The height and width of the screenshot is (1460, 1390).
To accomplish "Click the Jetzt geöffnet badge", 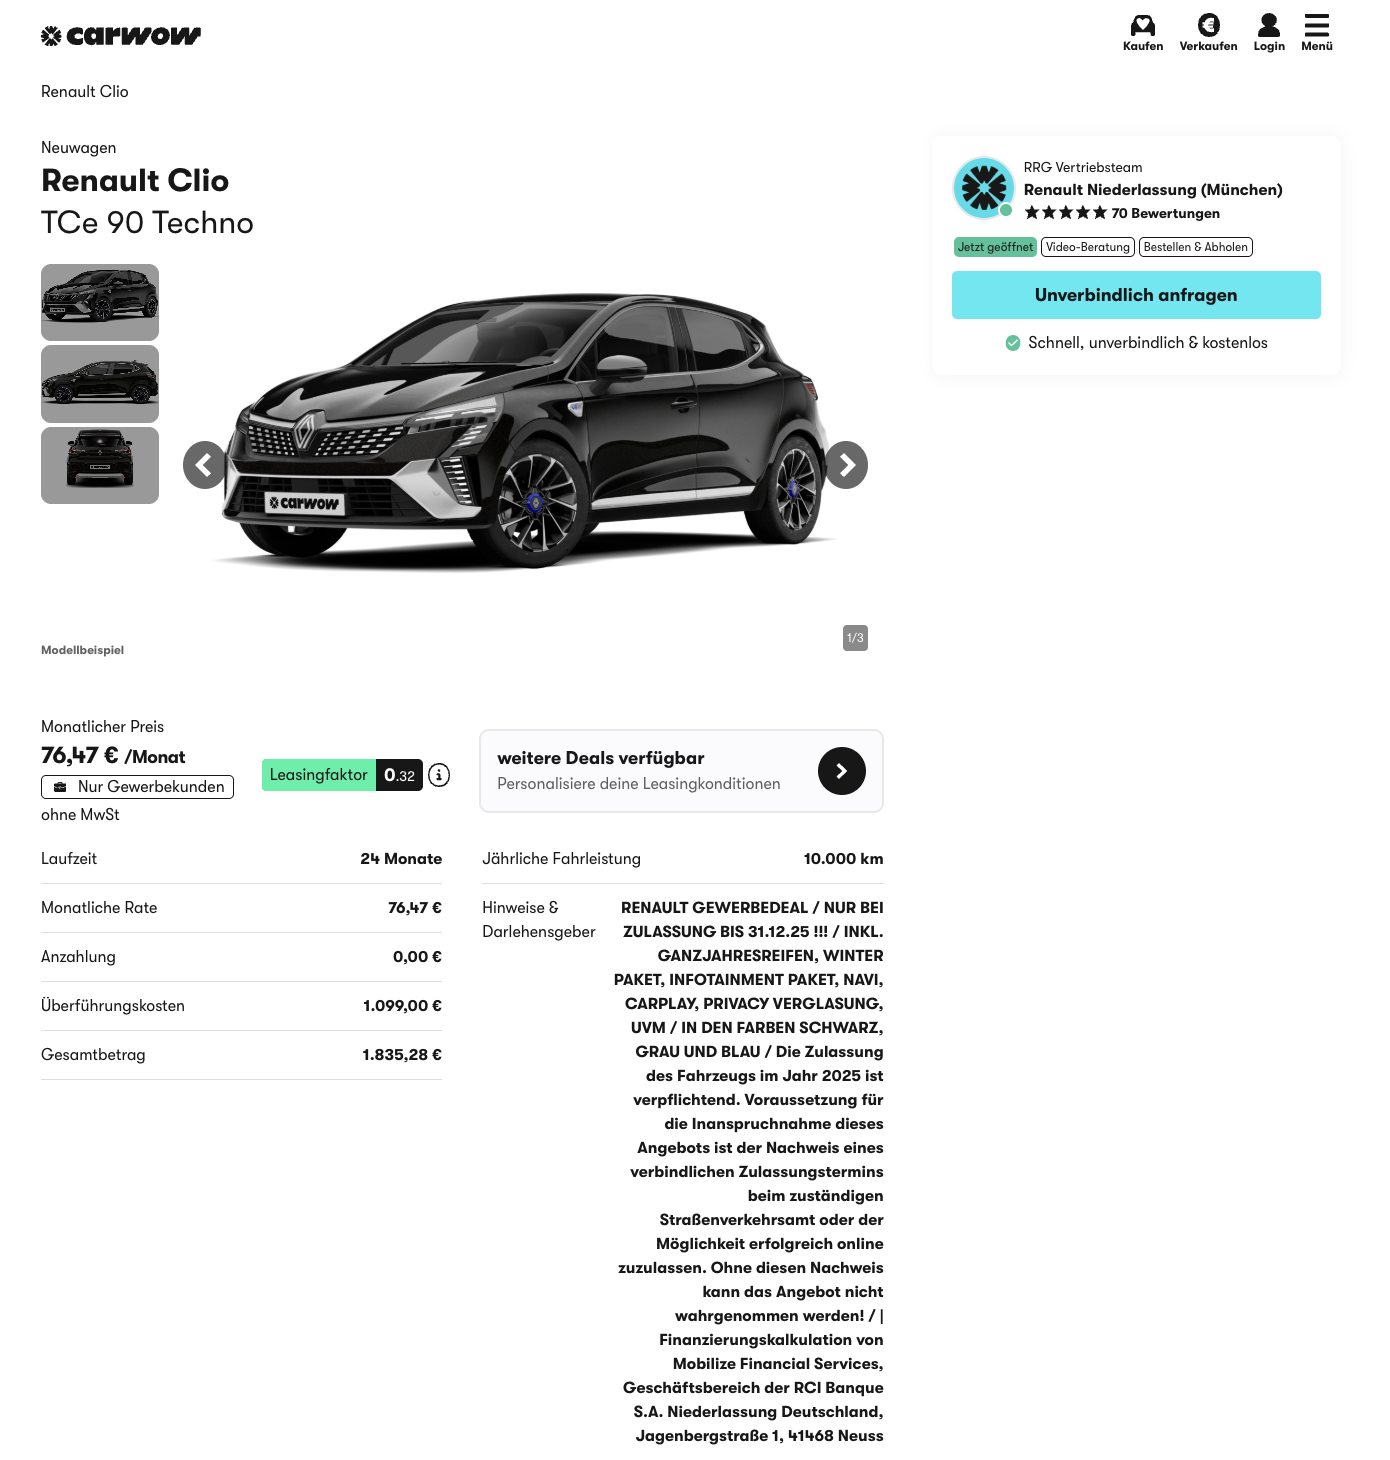I will [x=995, y=247].
